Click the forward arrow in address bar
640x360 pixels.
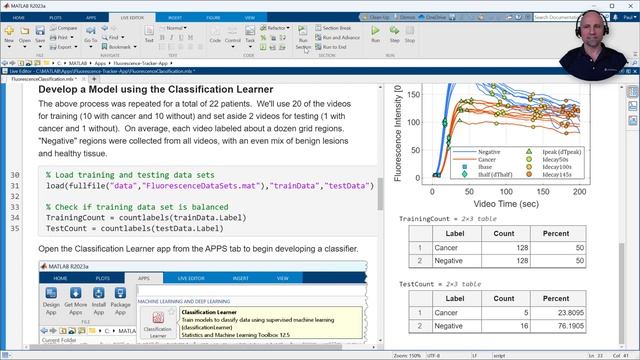coord(13,63)
